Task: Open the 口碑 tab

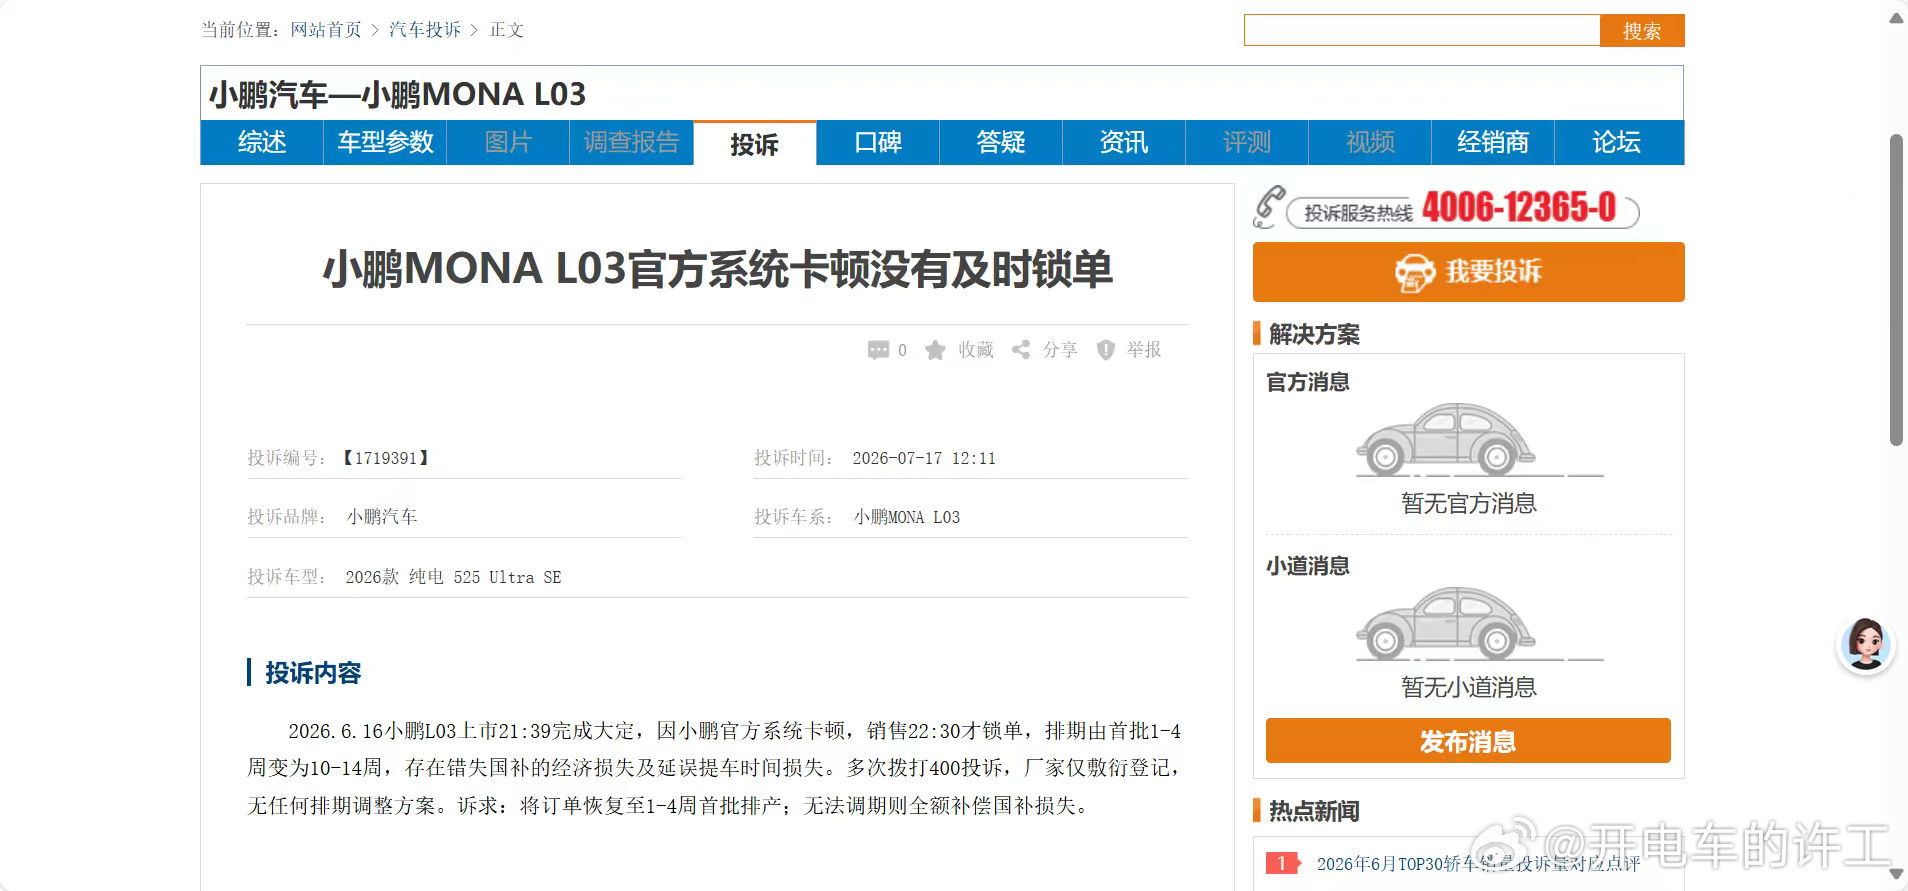Action: 878,143
